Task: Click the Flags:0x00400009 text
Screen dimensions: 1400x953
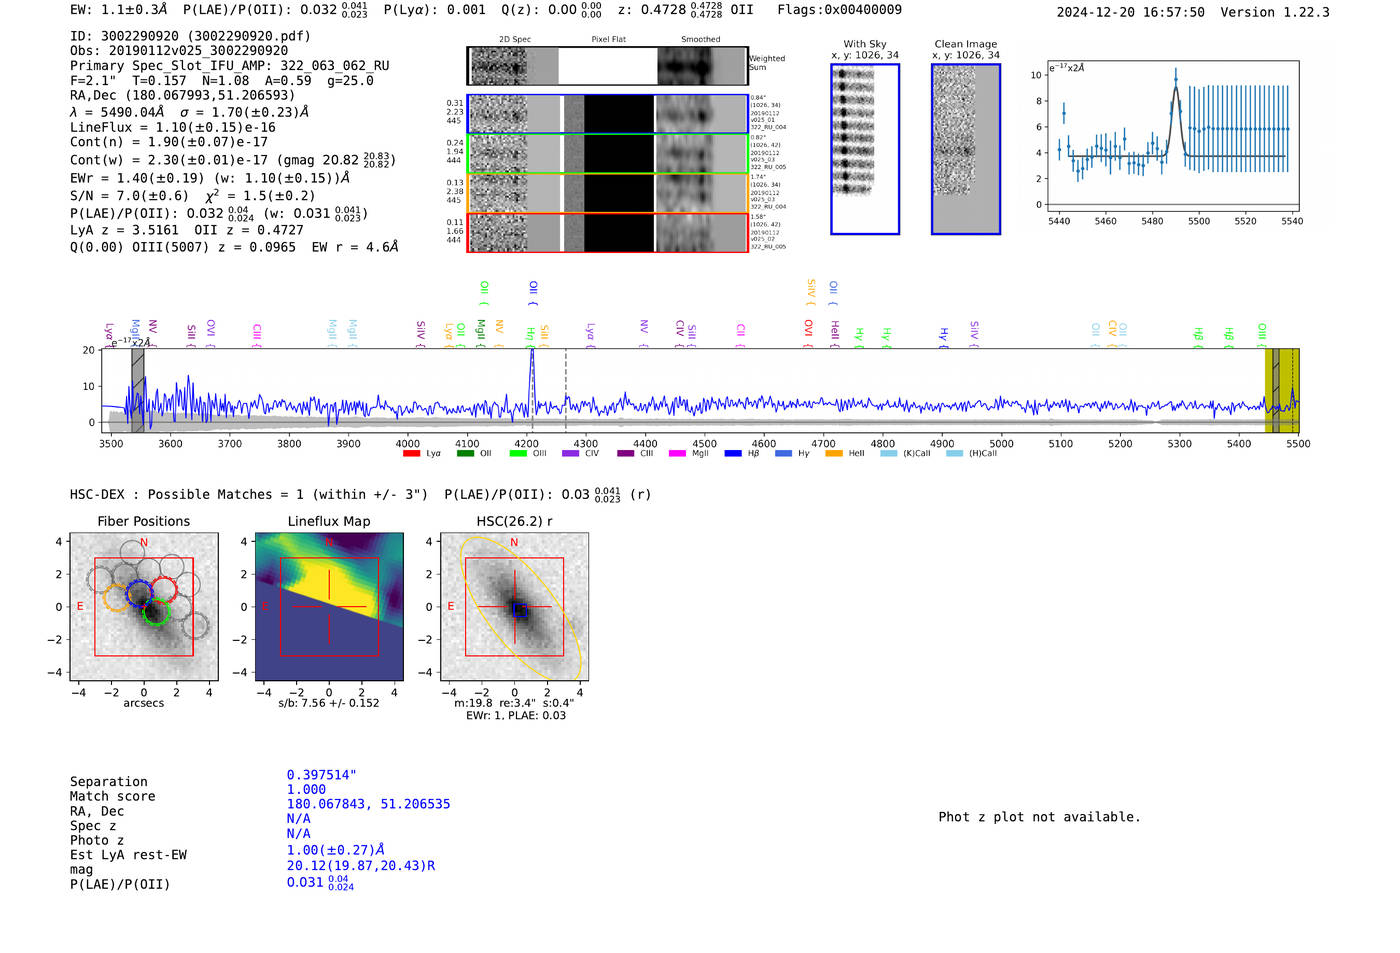Action: (x=839, y=10)
